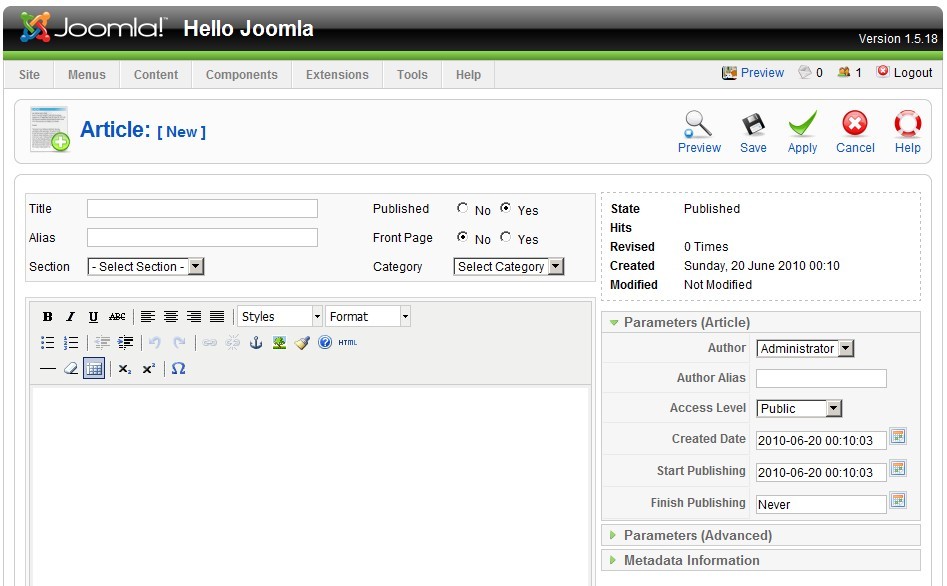Save the new article
Viewport: 947px width, 586px height.
pos(753,132)
